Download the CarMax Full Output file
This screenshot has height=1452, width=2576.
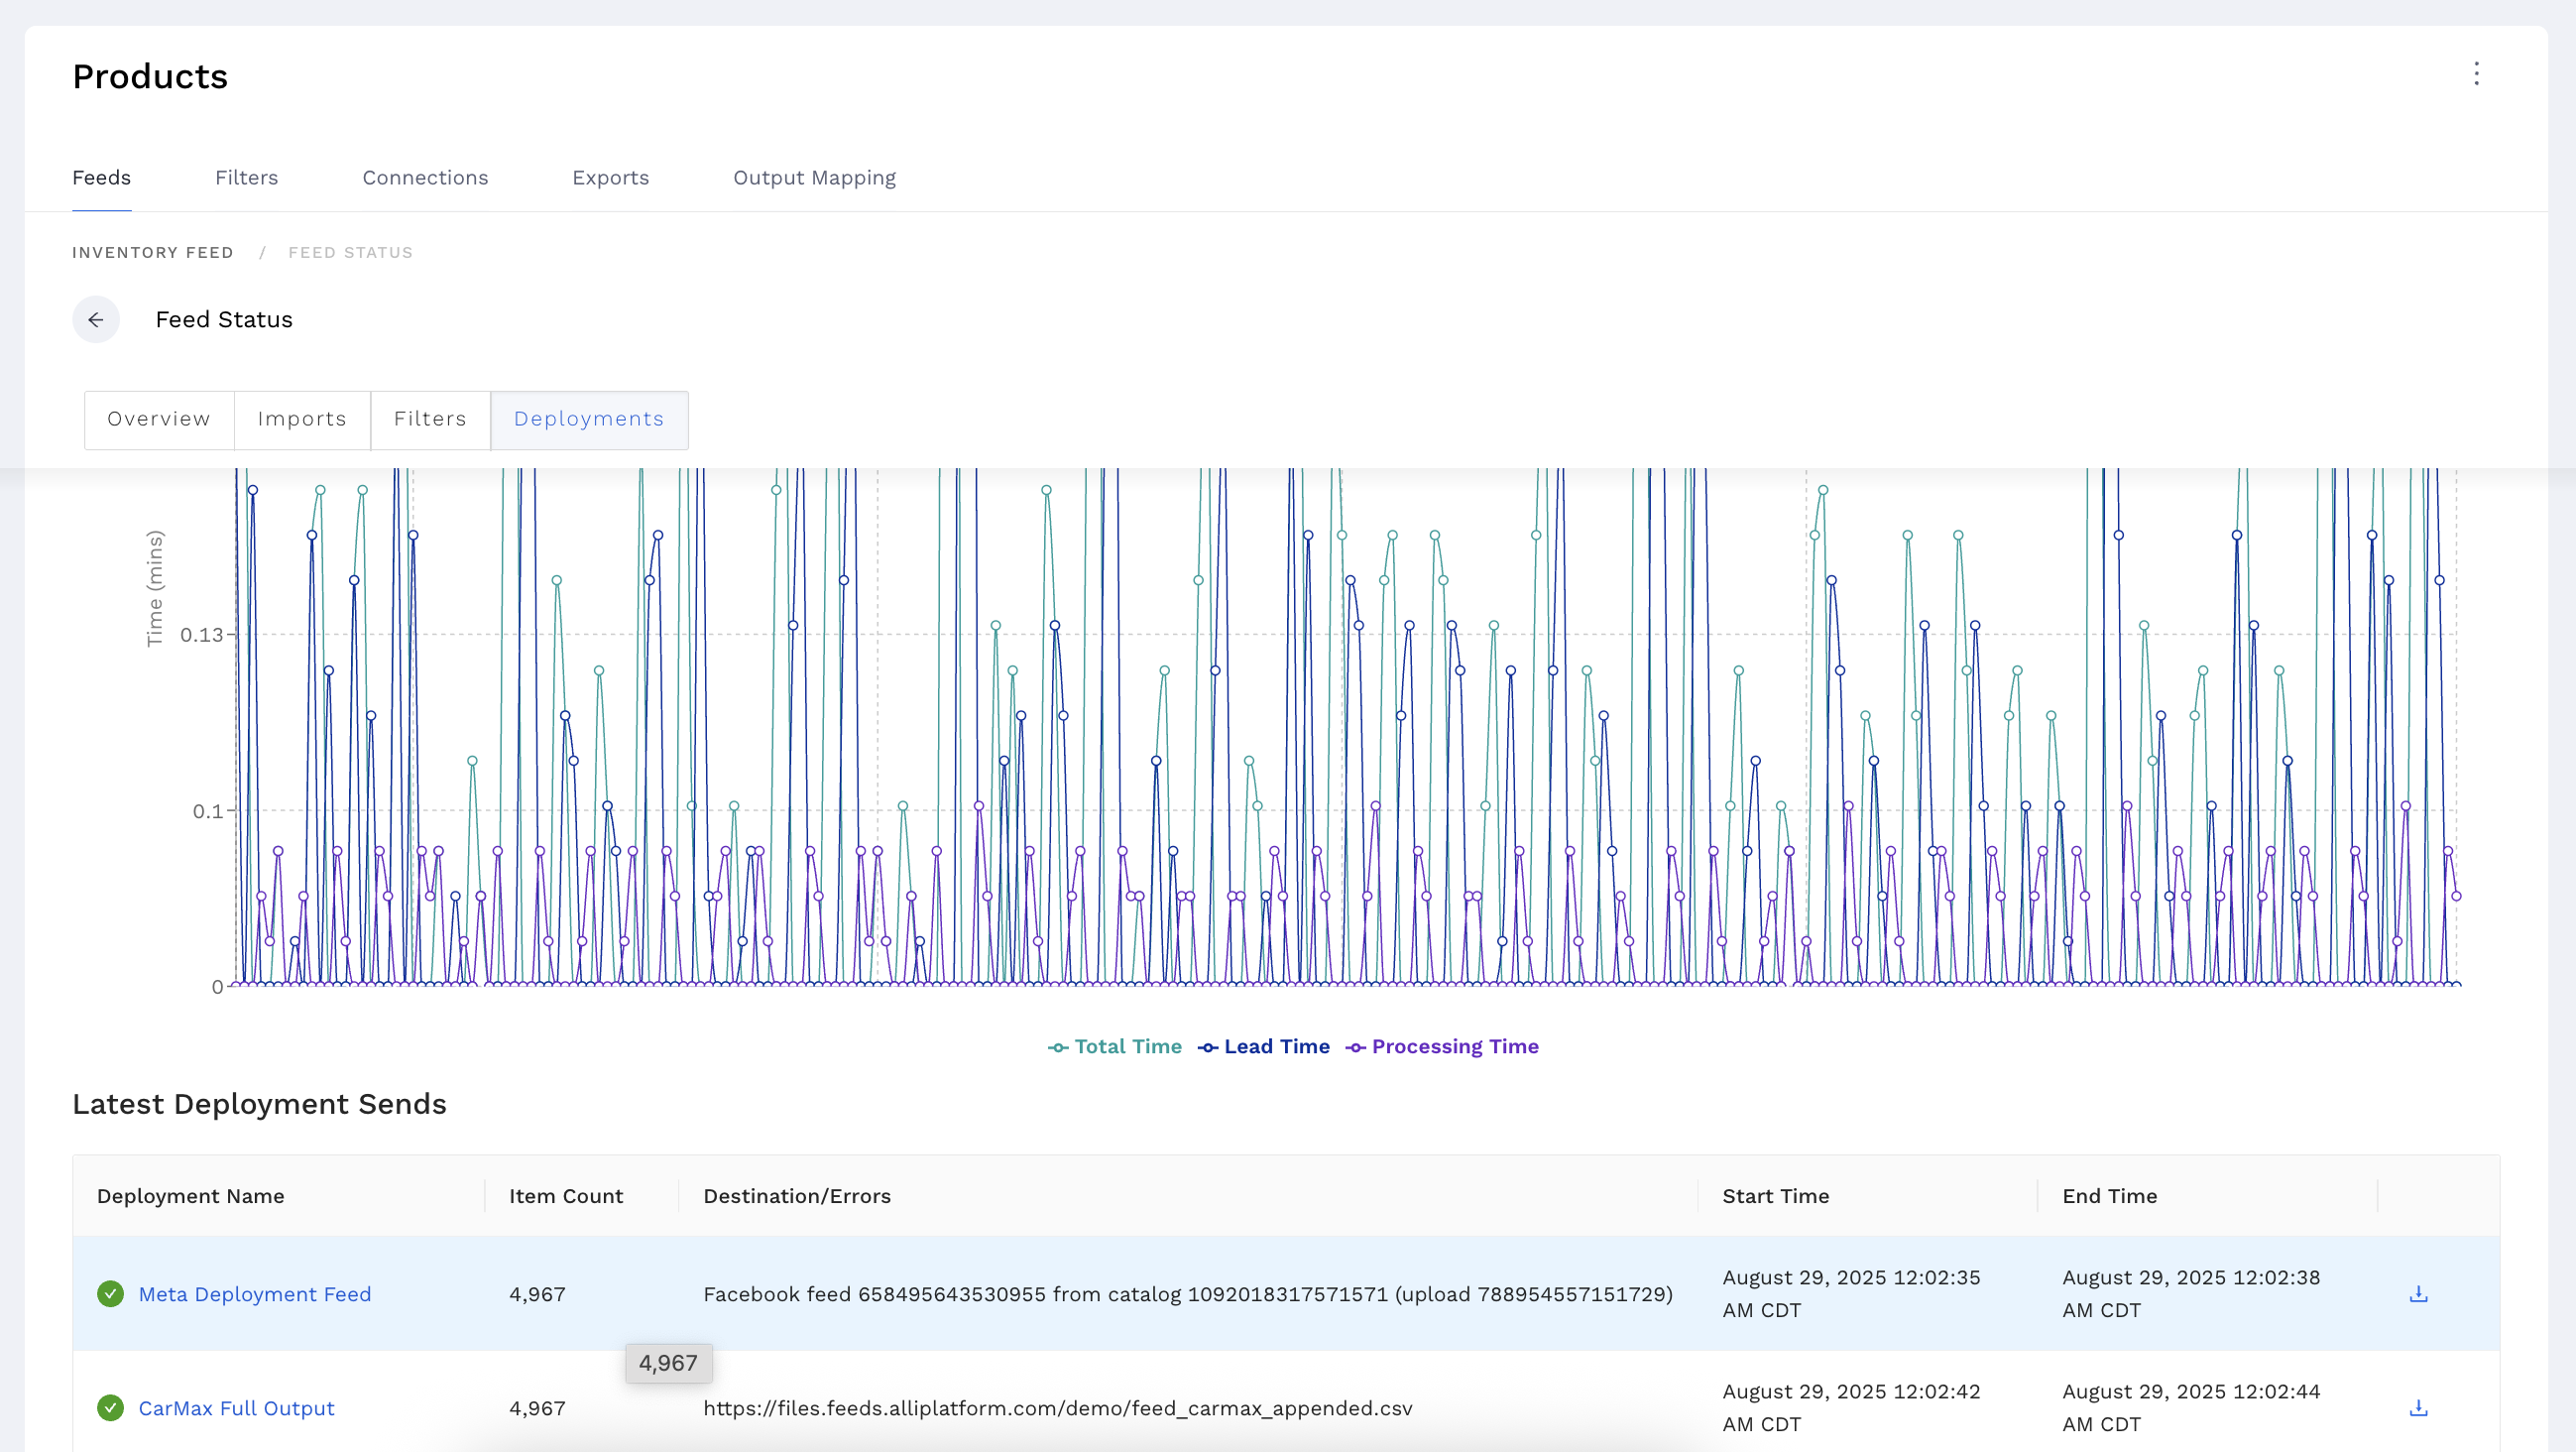click(2418, 1407)
